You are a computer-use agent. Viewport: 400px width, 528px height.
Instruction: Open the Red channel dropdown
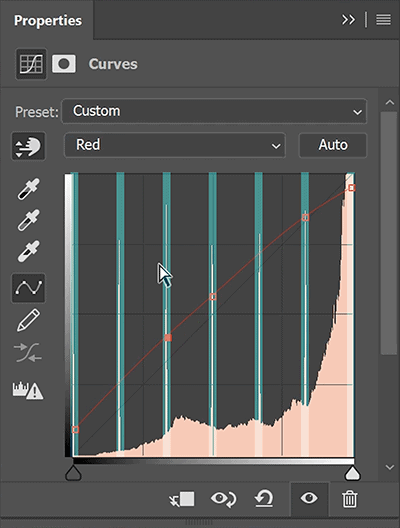pos(175,145)
